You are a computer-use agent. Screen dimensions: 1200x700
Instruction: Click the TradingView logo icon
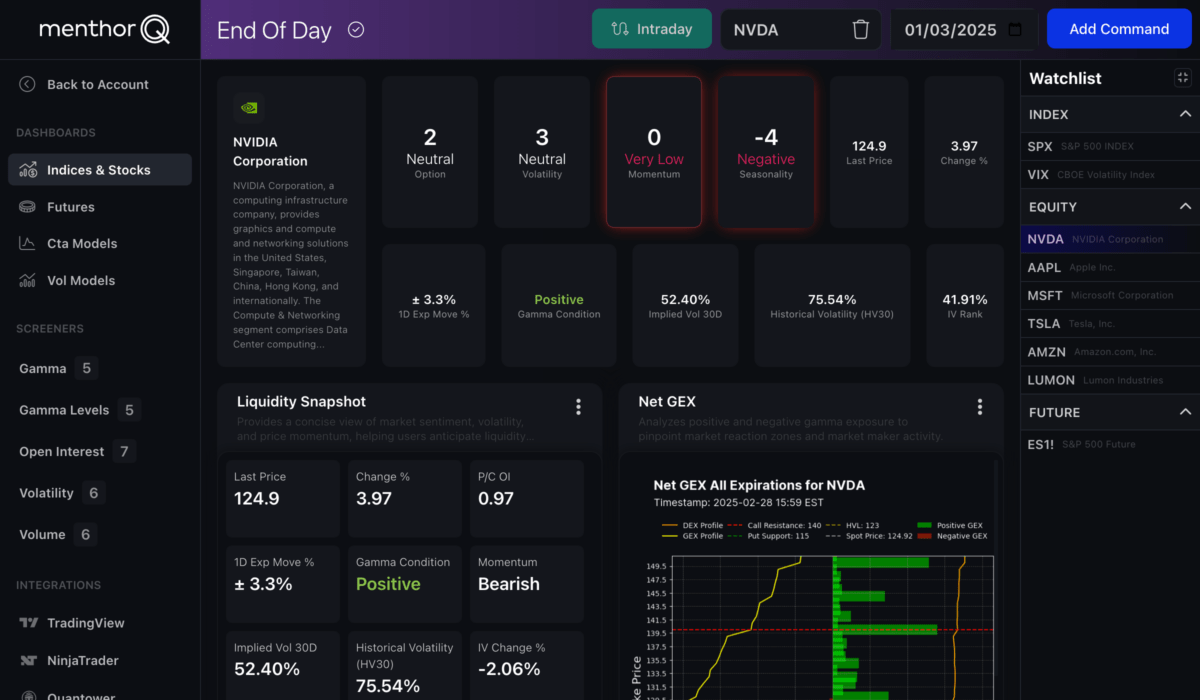[x=28, y=623]
